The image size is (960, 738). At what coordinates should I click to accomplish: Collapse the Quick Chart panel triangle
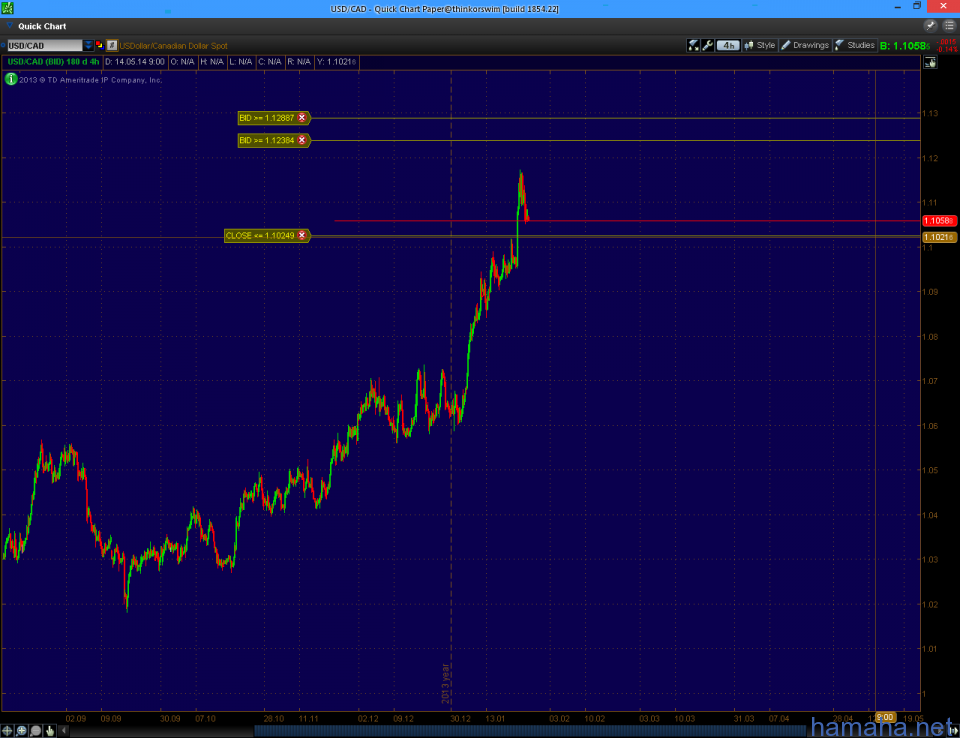pyautogui.click(x=9, y=26)
